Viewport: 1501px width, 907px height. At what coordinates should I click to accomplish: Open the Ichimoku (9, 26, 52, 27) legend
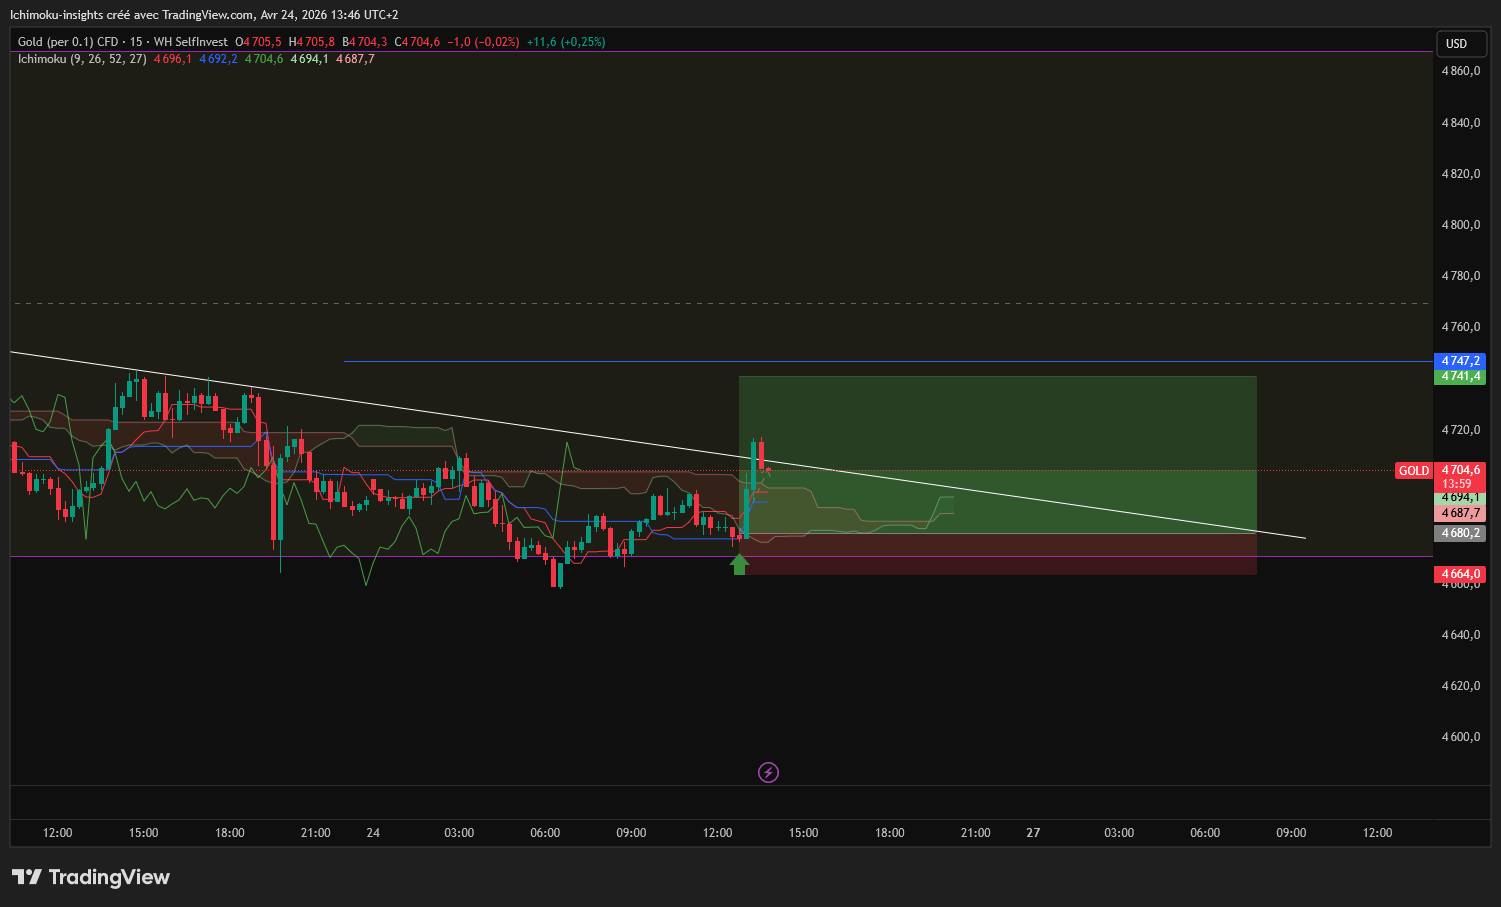pos(82,59)
